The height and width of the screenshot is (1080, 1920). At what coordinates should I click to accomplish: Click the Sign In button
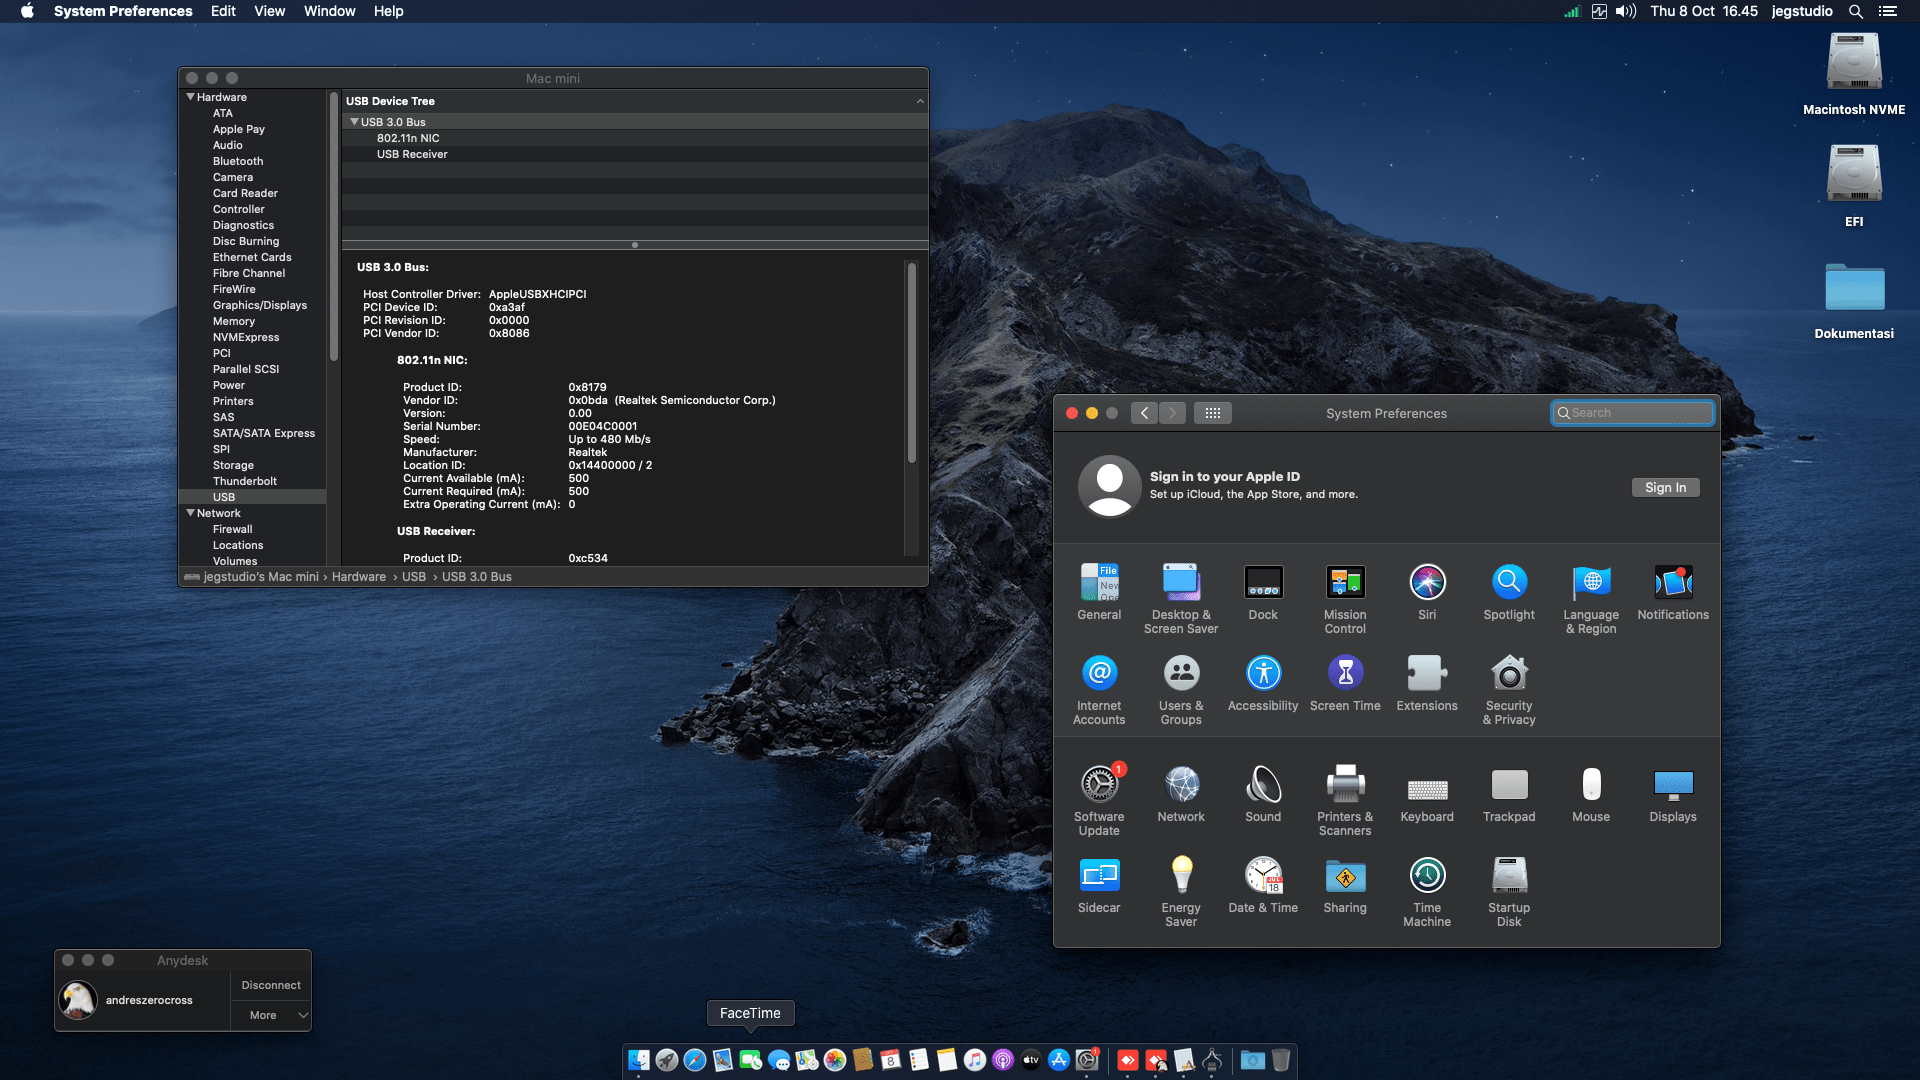(1665, 487)
